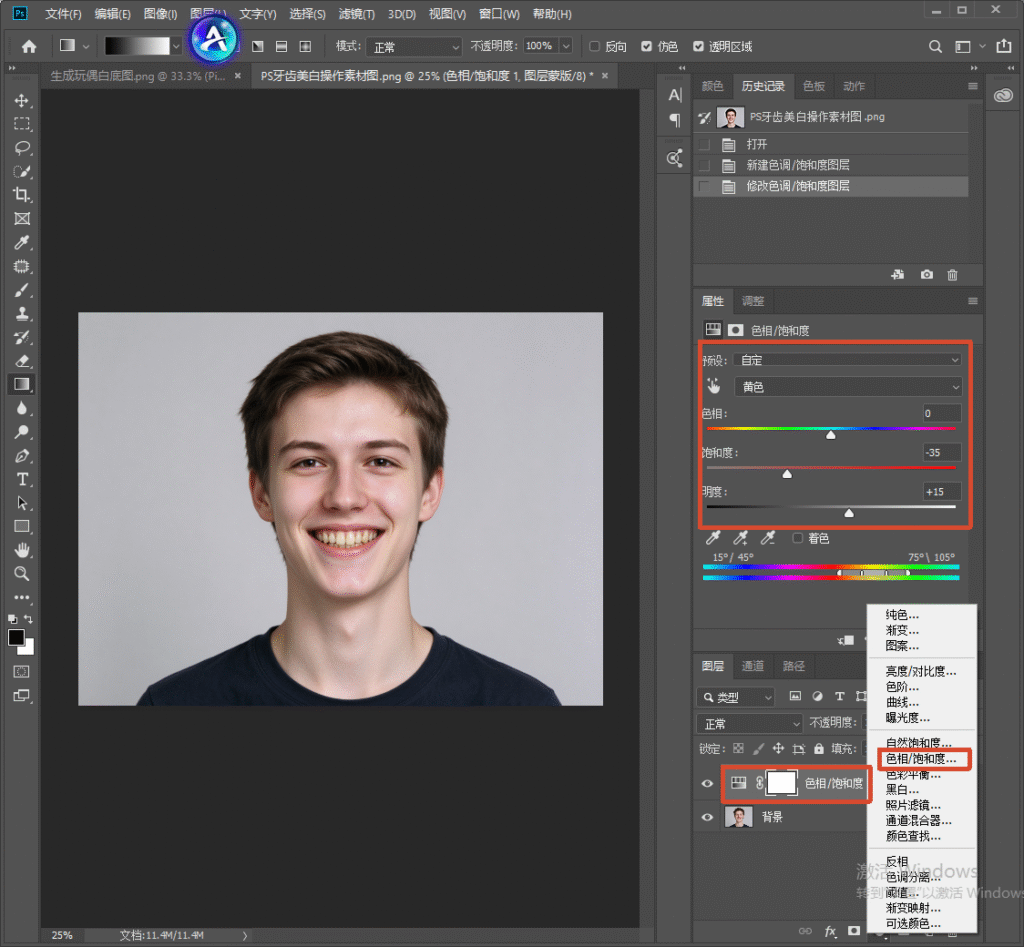The height and width of the screenshot is (947, 1024).
Task: Select the Eyedropper tool
Action: point(22,243)
